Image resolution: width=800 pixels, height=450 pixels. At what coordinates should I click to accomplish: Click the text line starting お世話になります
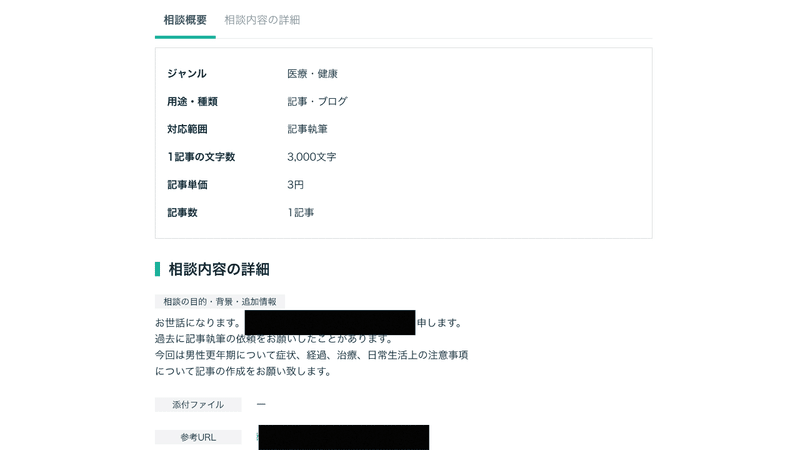point(308,322)
